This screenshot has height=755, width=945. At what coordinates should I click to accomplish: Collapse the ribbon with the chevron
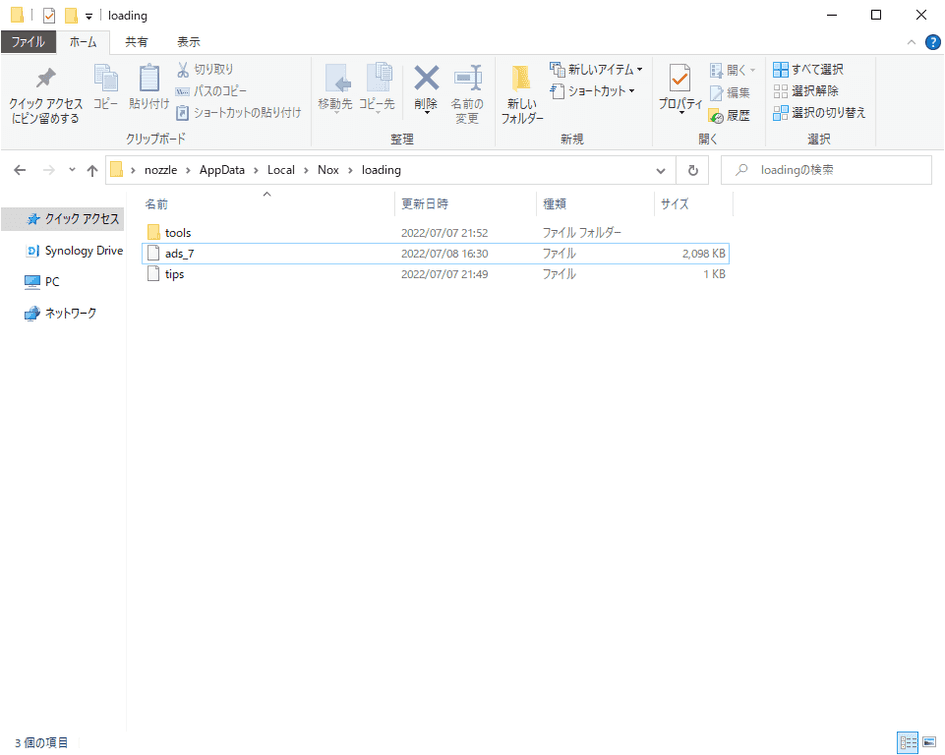911,41
